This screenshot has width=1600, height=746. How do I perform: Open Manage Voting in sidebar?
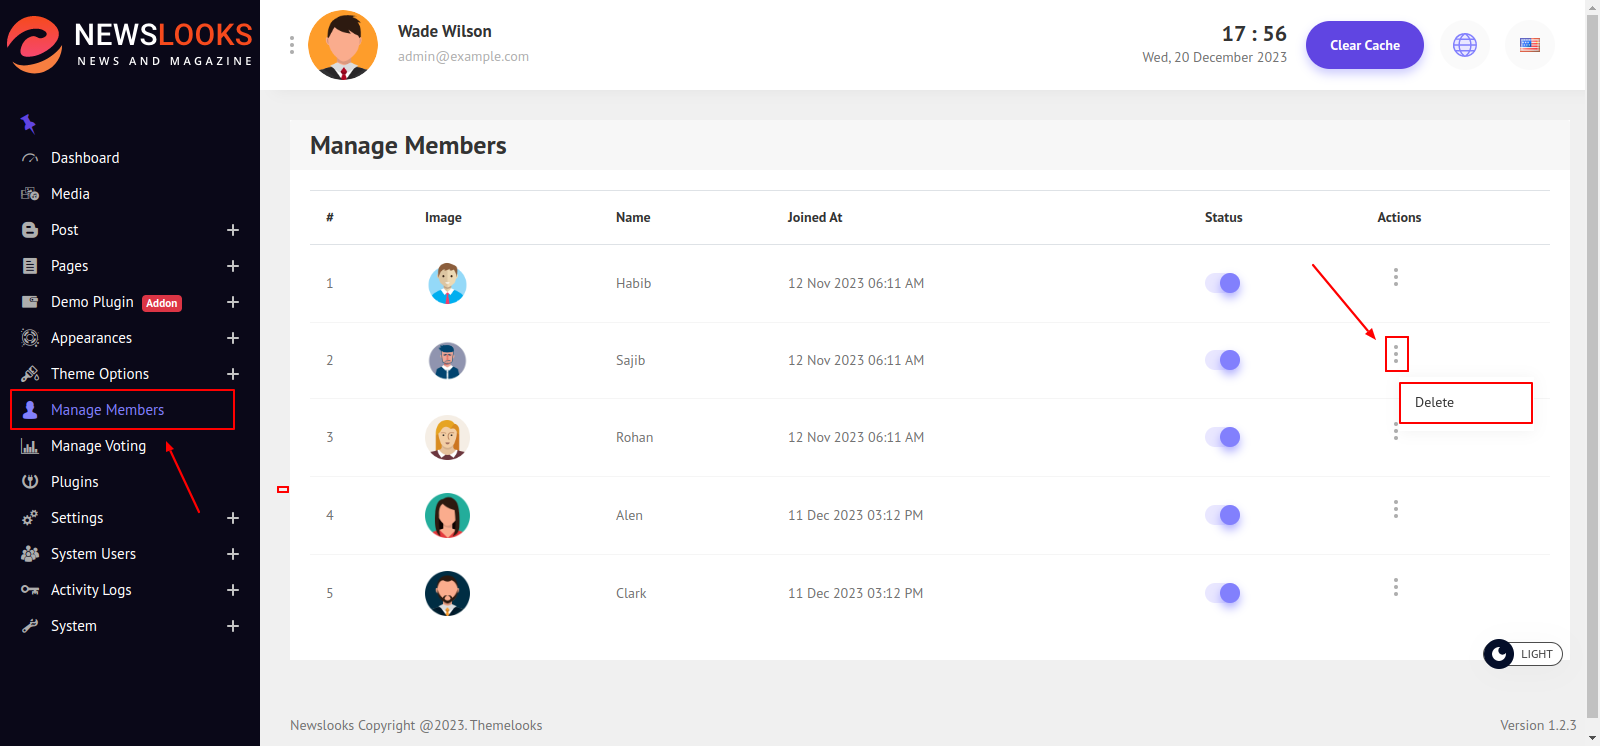point(98,446)
